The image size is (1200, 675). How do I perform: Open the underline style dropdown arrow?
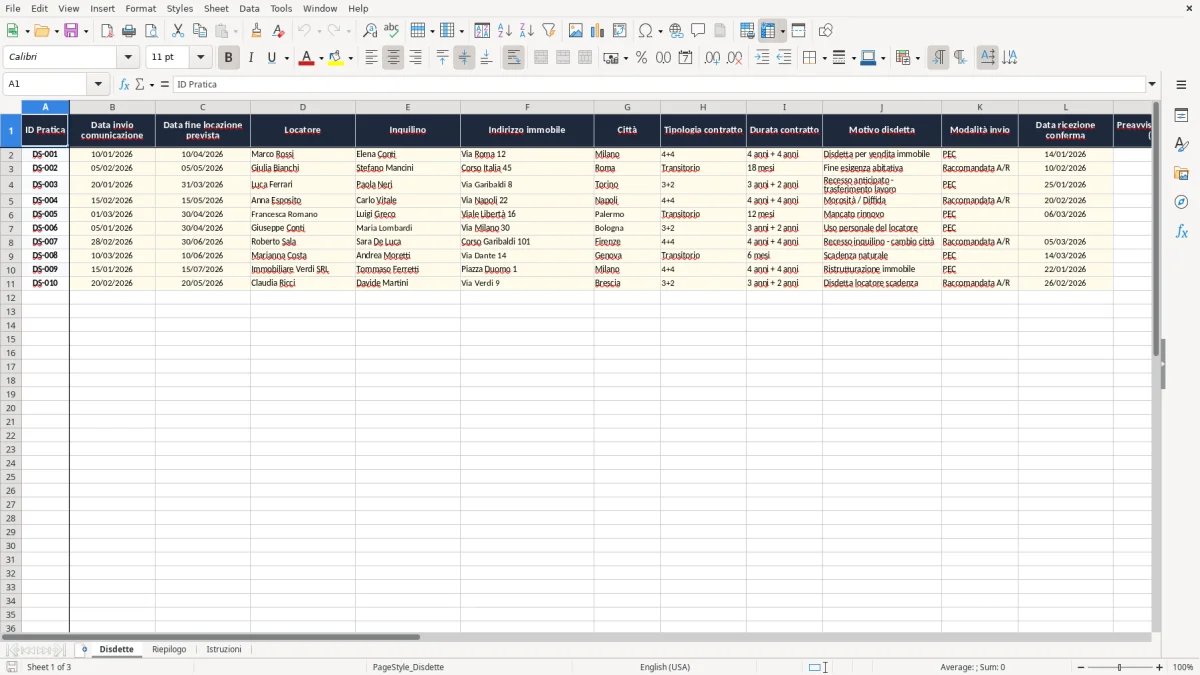[286, 58]
